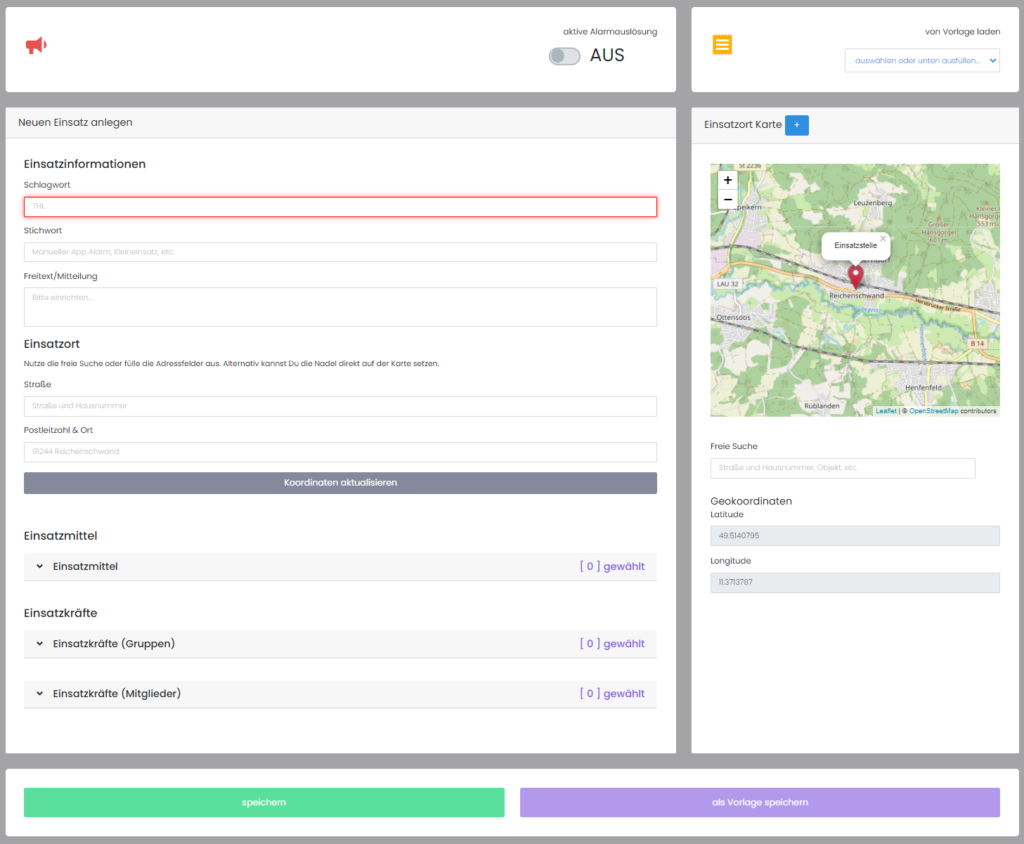Open the von Vorlage laden dropdown
The width and height of the screenshot is (1024, 844).
pos(921,61)
